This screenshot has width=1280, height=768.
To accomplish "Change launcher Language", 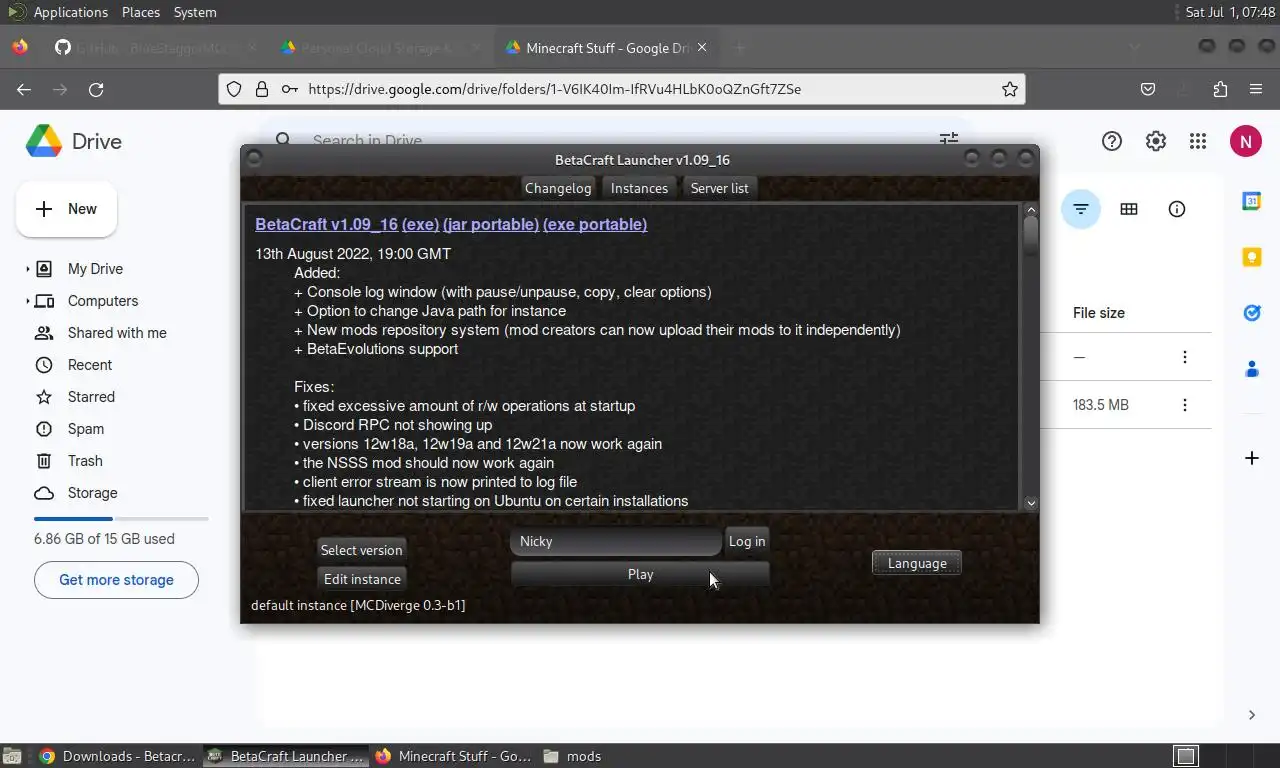I will pyautogui.click(x=917, y=563).
